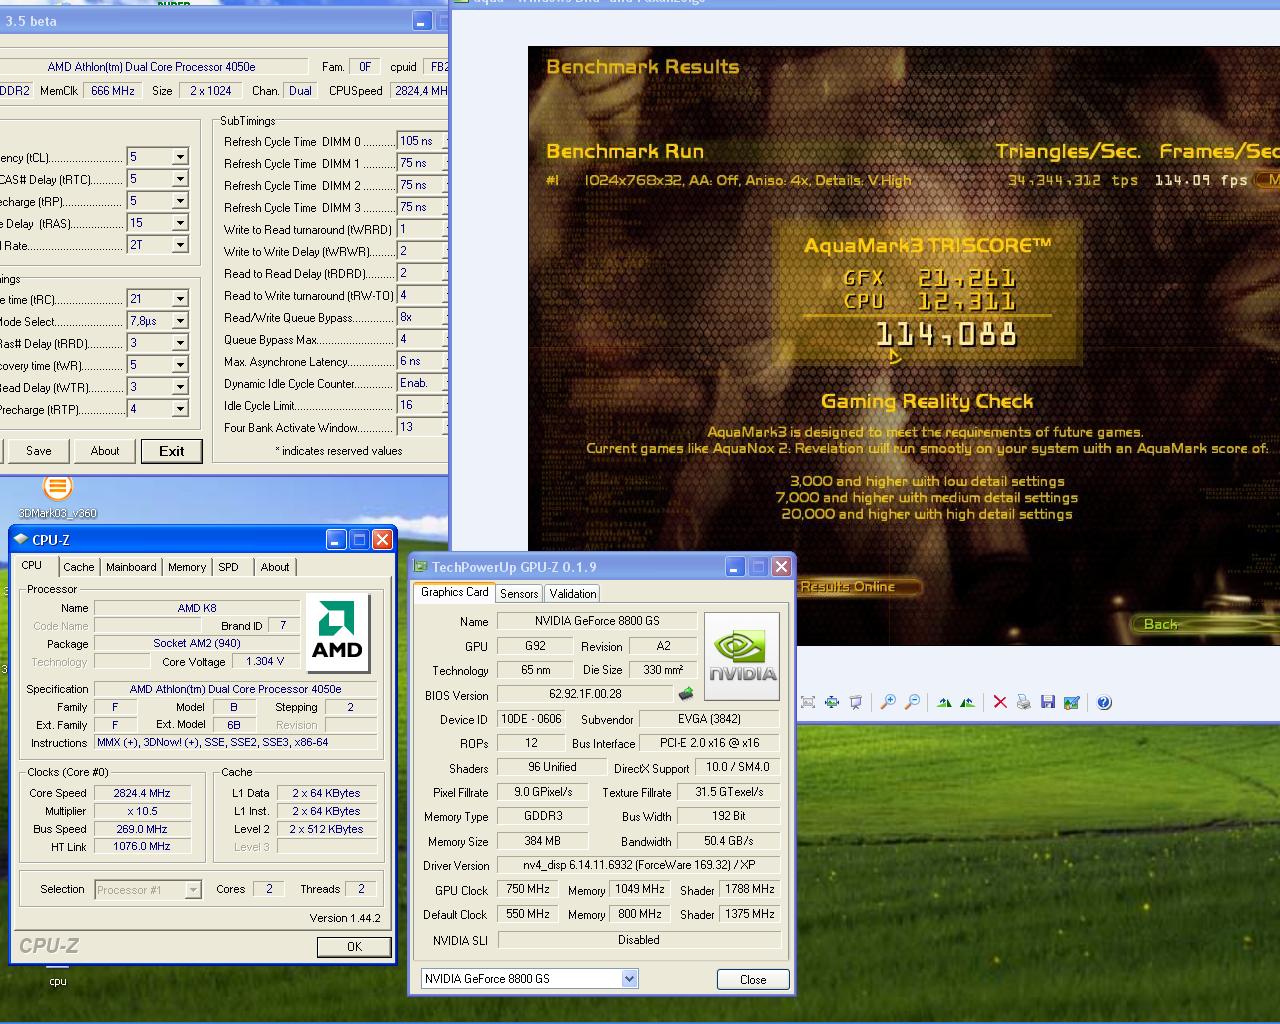This screenshot has width=1280, height=1024.
Task: Open tWTR dropdown showing 3
Action: 180,387
